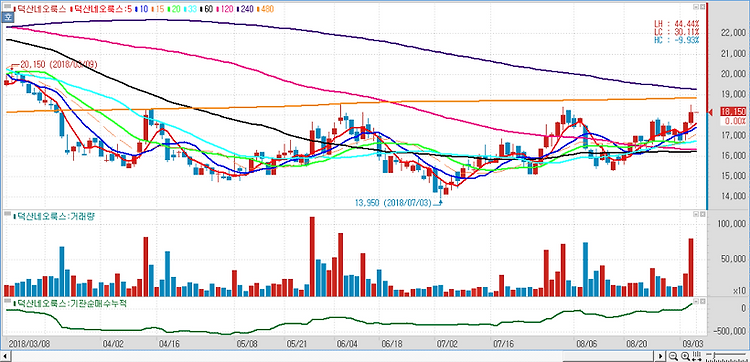The image size is (750, 362).
Task: Minimize the price chart pane
Action: tap(695, 7)
